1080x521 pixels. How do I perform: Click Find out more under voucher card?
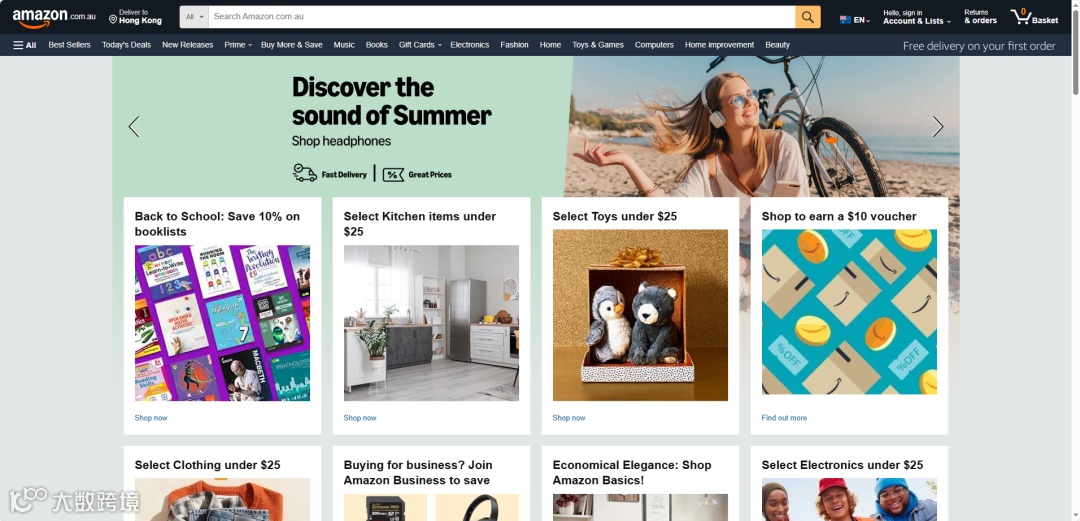point(784,418)
